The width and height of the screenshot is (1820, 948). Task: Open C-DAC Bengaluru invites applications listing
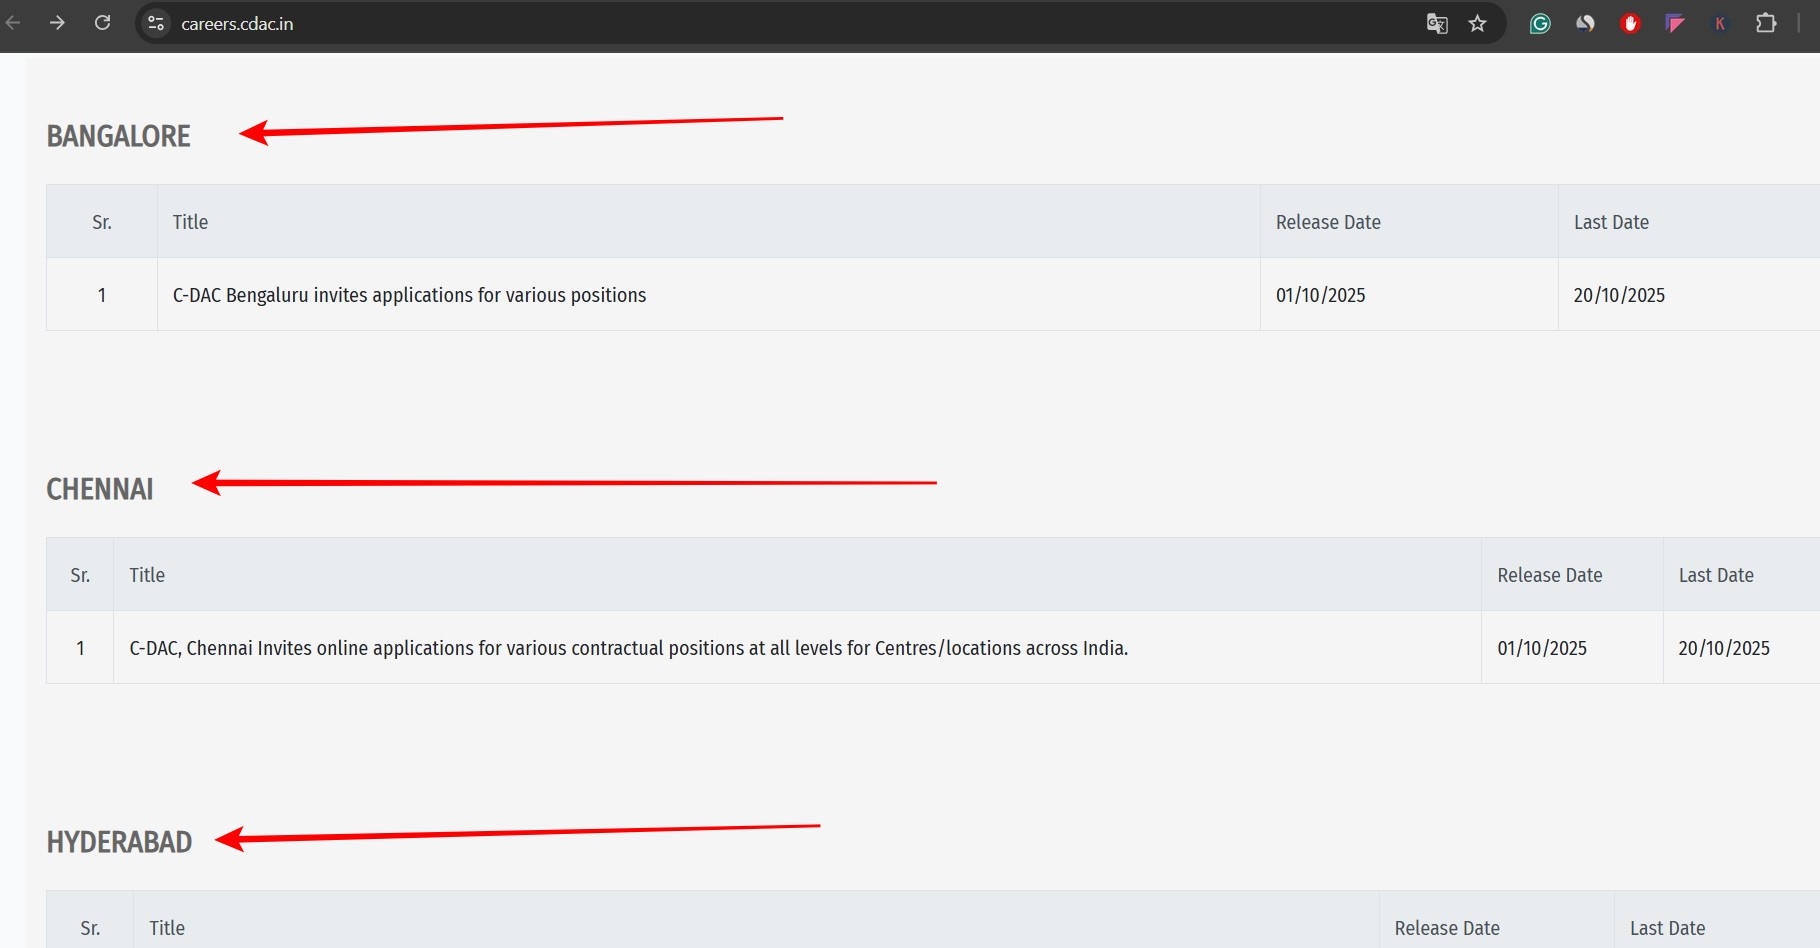409,295
